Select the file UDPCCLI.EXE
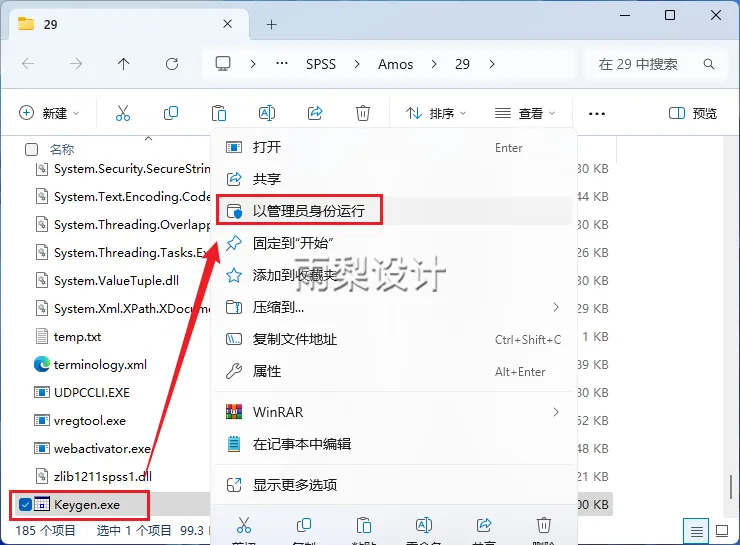740x545 pixels. (92, 392)
